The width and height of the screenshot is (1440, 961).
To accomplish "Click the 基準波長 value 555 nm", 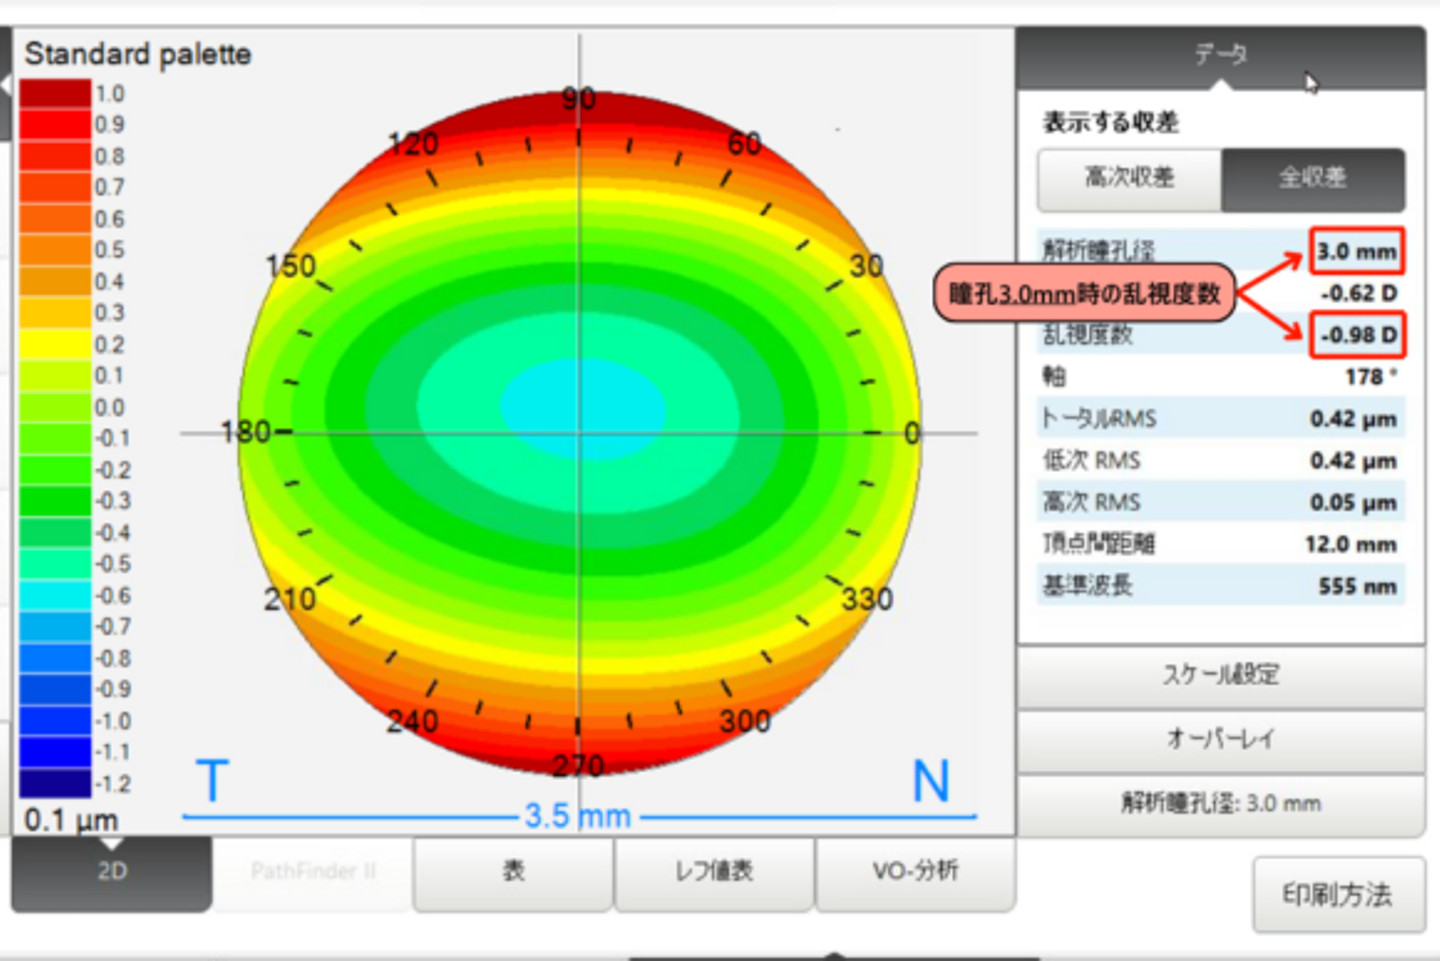I will 1357,587.
